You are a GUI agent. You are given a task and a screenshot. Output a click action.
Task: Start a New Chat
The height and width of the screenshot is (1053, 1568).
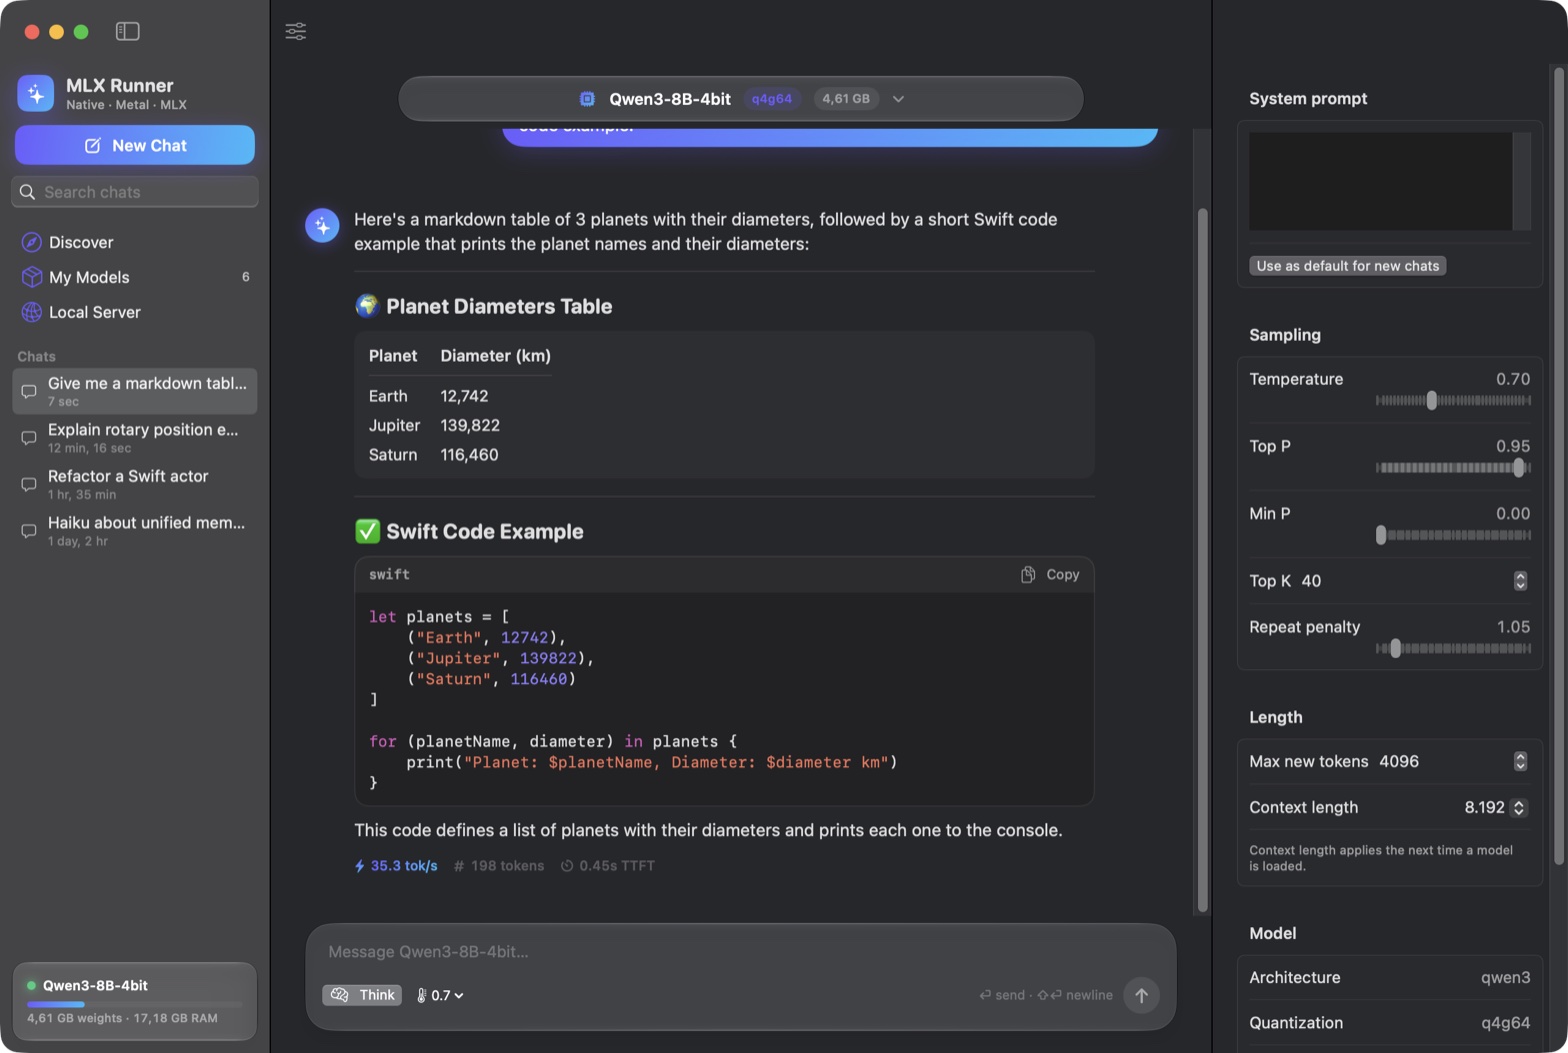coord(135,145)
